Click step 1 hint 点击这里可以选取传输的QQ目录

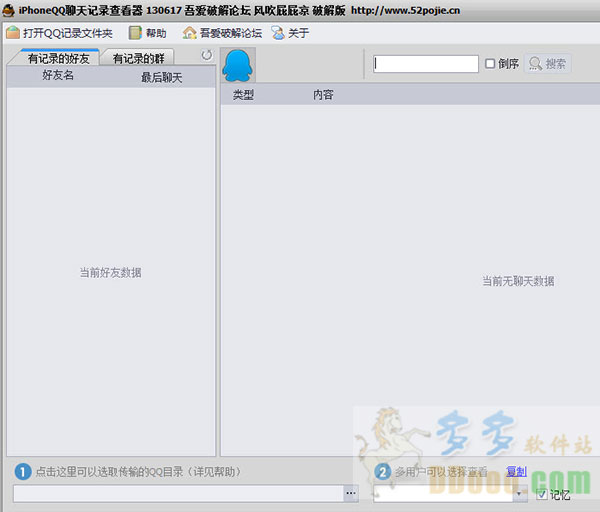[x=138, y=472]
